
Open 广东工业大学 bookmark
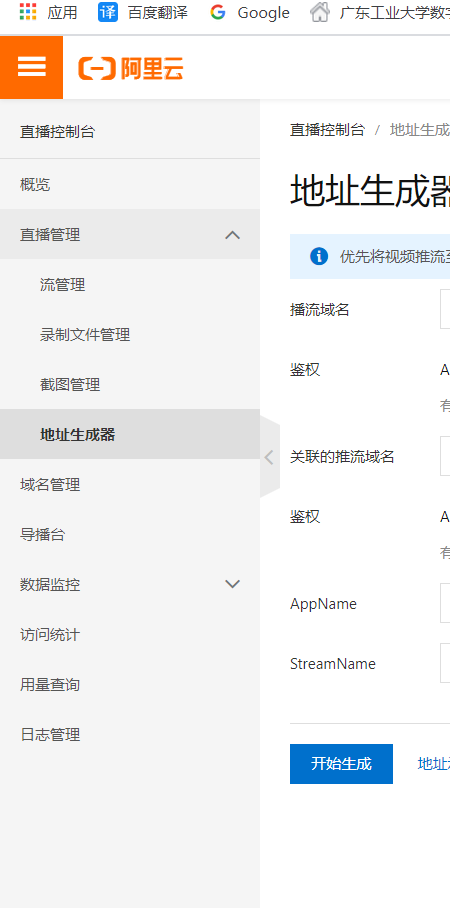[394, 12]
